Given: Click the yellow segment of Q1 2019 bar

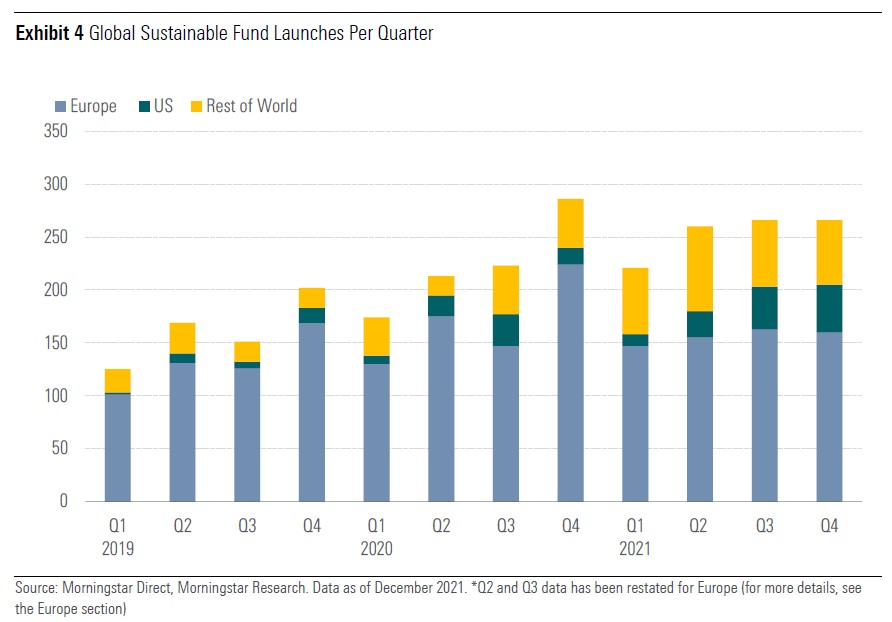Looking at the screenshot, I should [117, 380].
